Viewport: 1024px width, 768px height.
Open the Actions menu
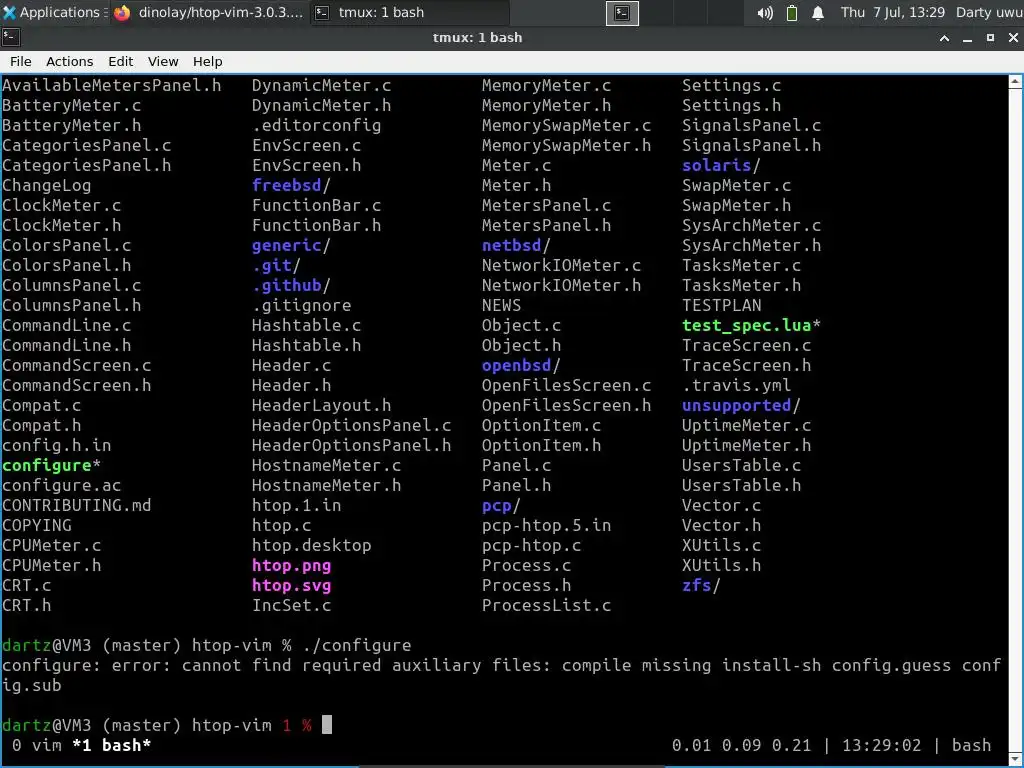(x=69, y=61)
